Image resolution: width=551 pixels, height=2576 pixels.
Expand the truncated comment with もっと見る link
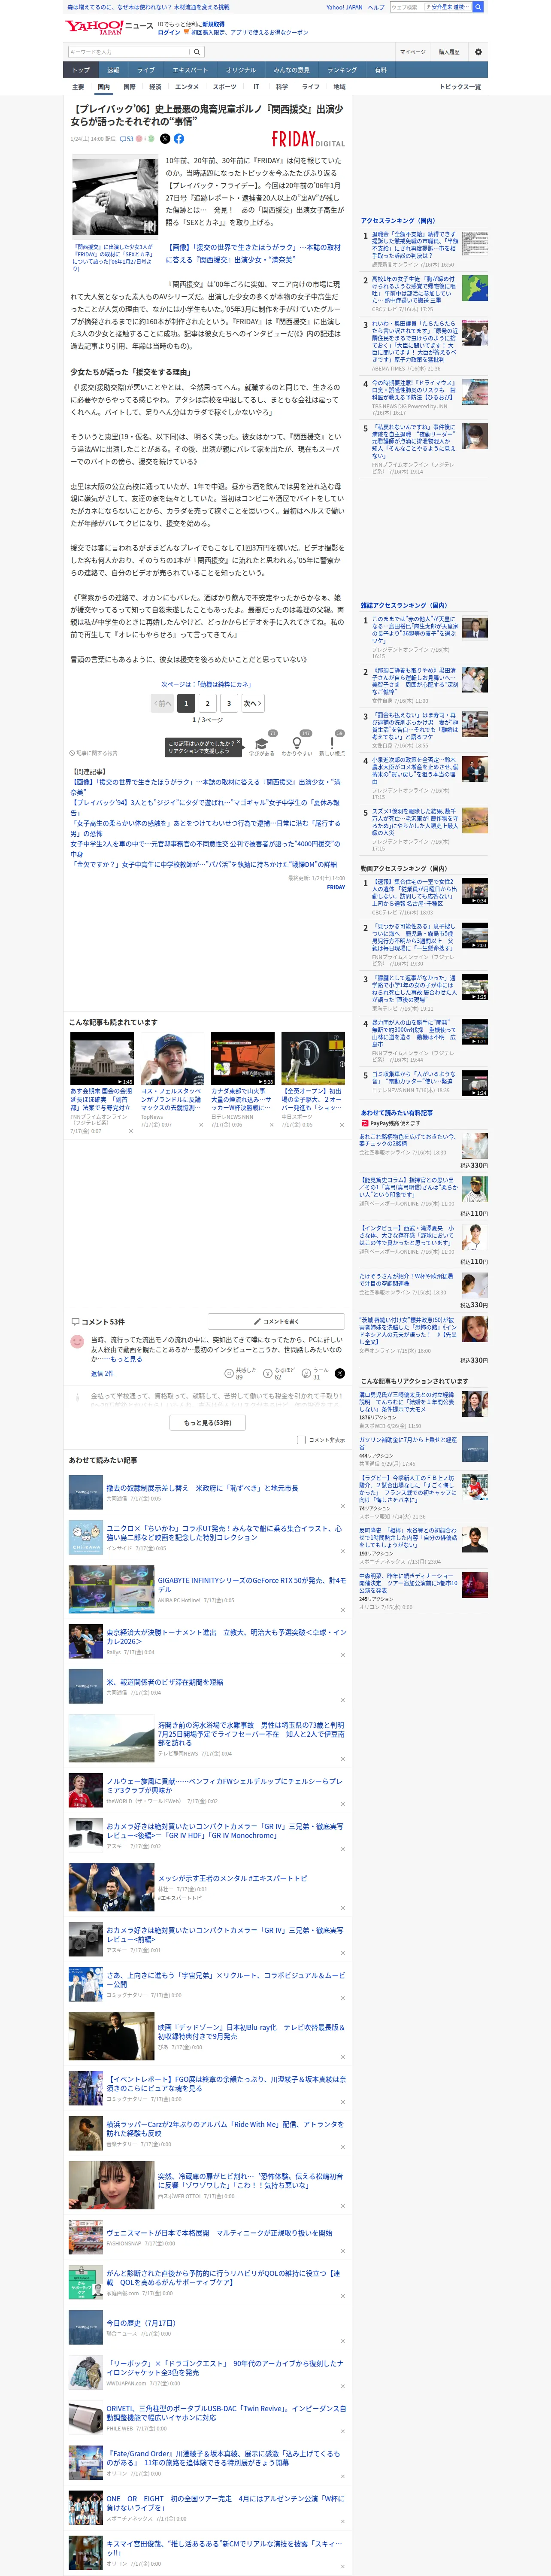[126, 1359]
